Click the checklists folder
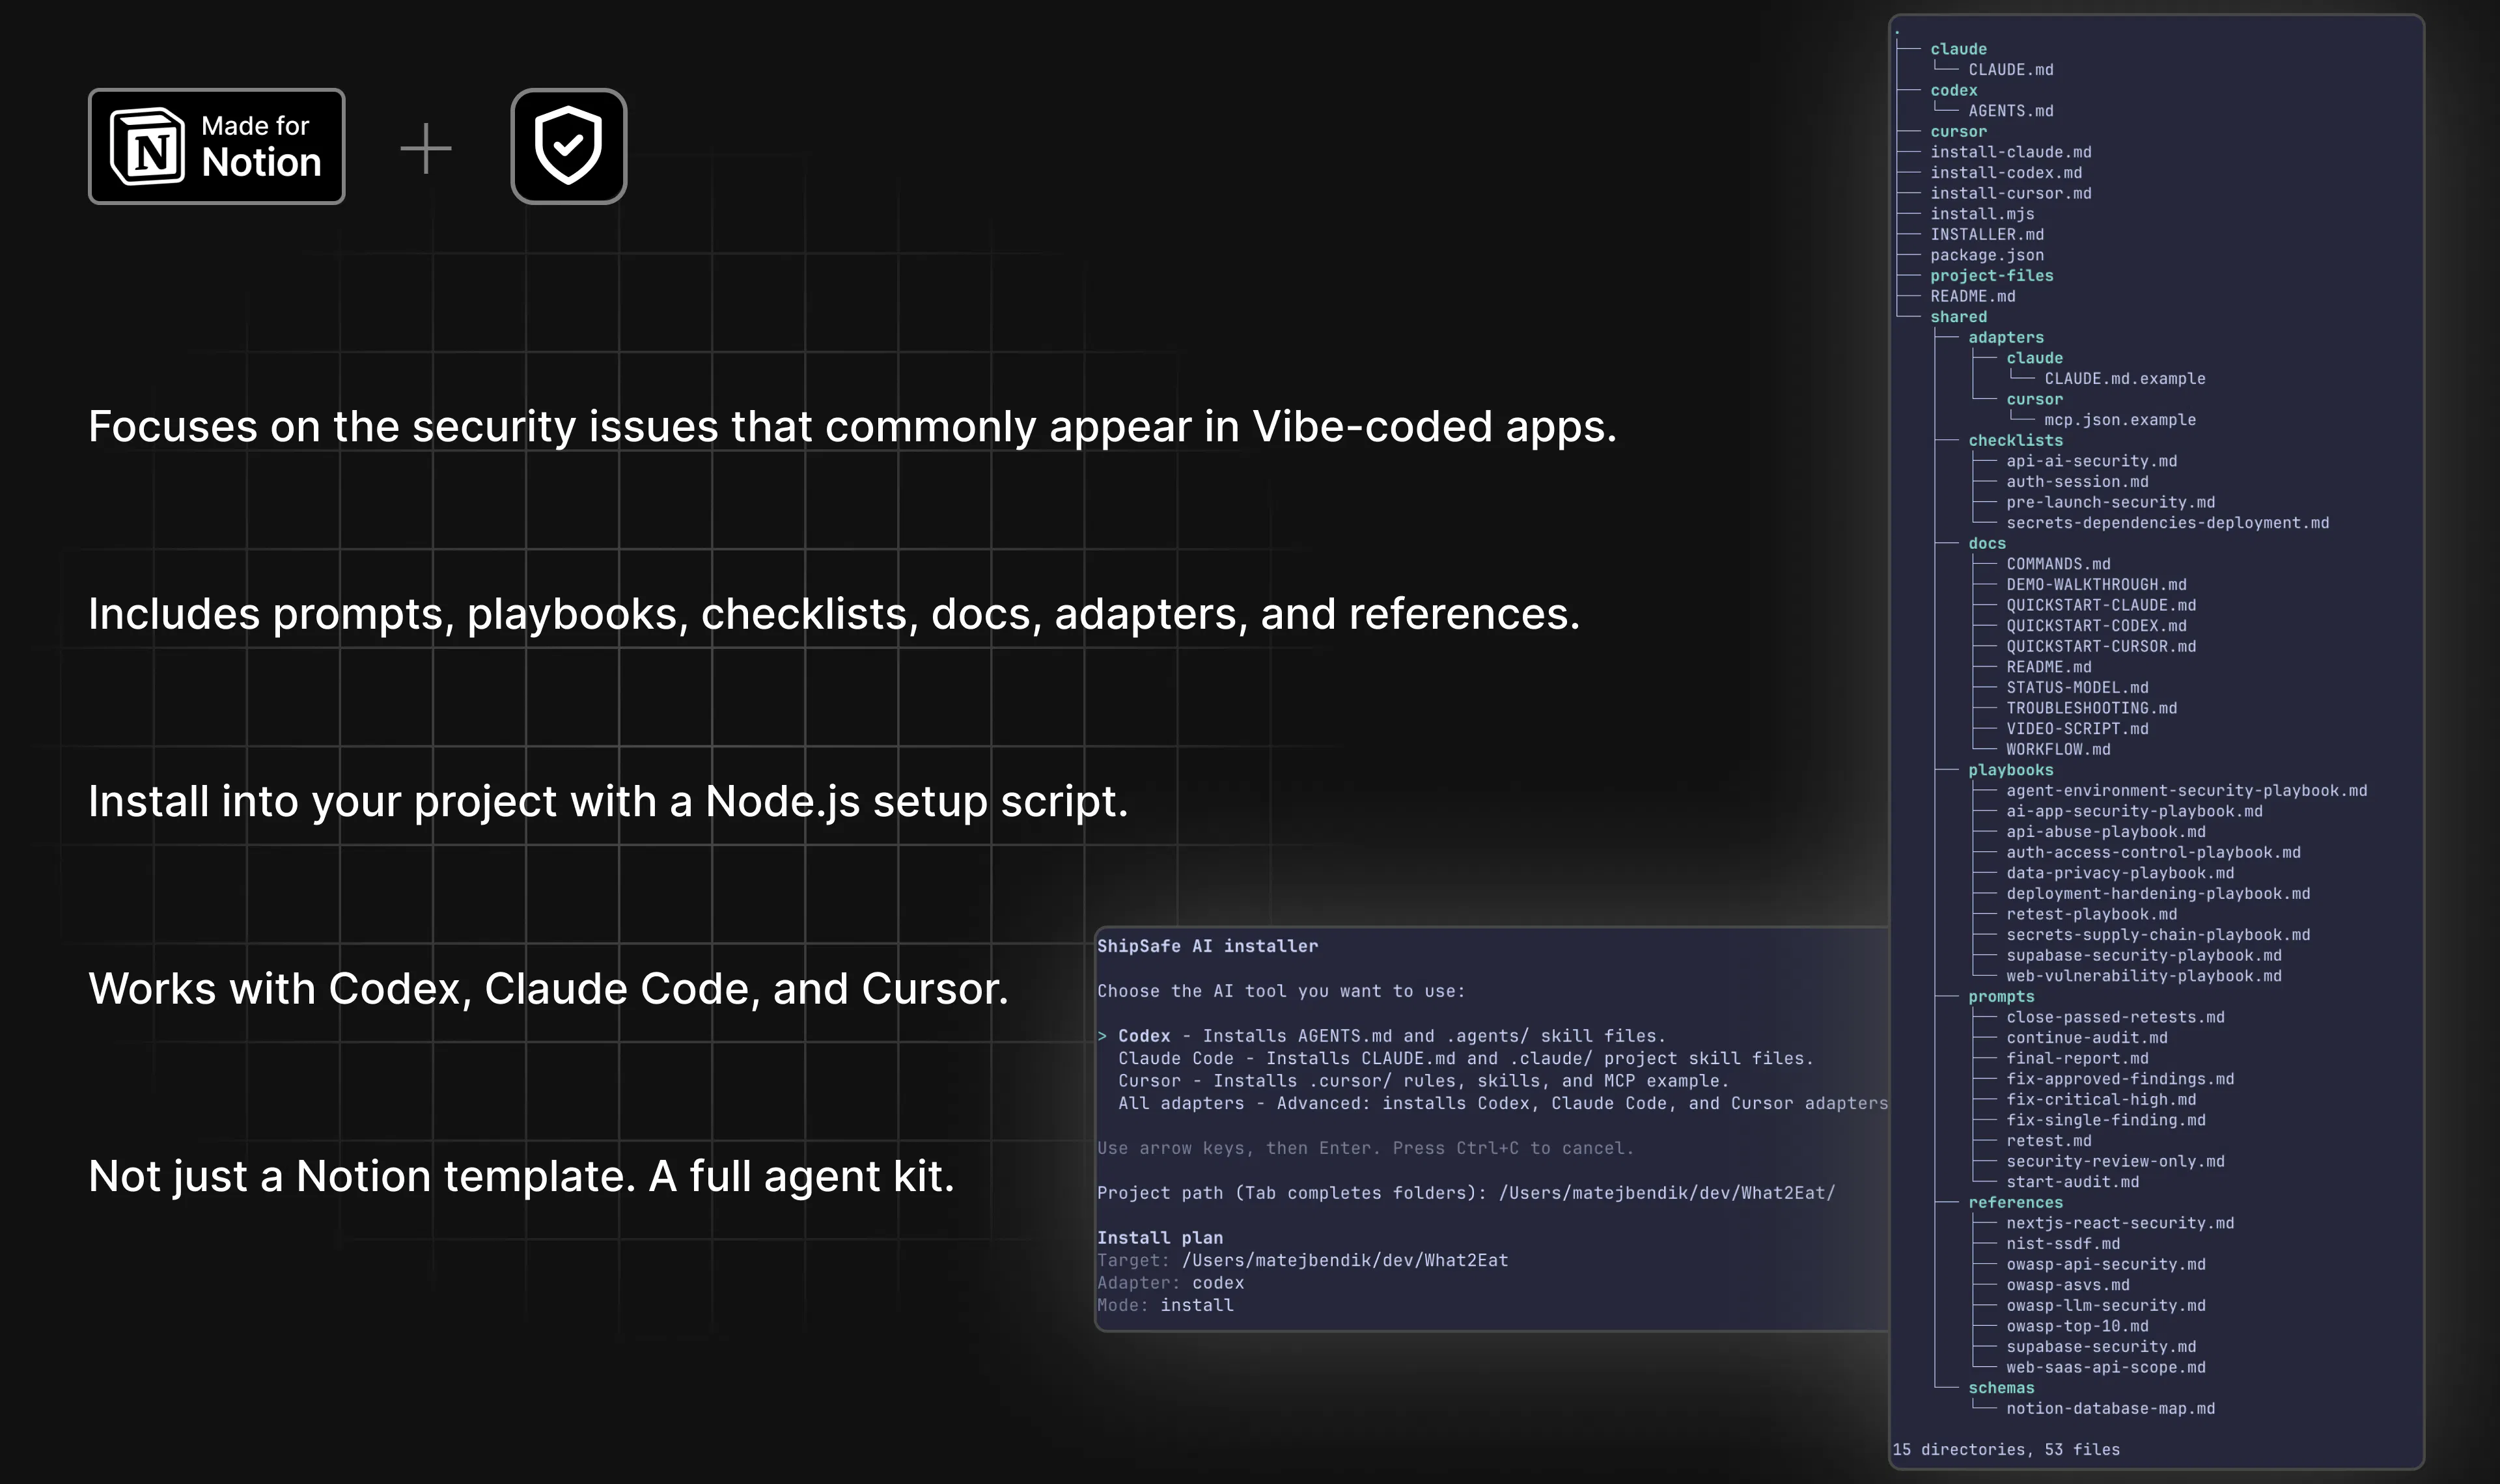Screen dimensions: 2500x1484 (2015, 441)
